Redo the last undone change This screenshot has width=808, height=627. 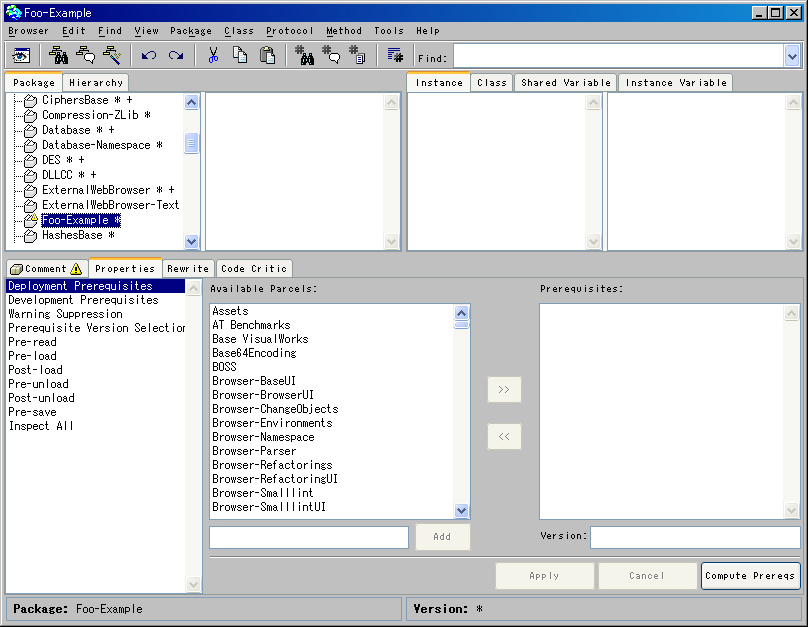point(176,55)
